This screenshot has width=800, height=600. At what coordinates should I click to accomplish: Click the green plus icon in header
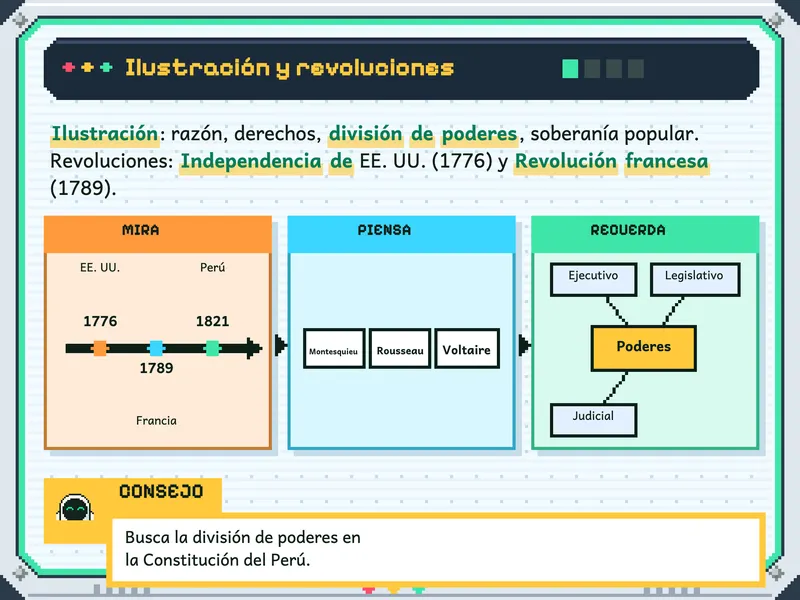point(107,67)
